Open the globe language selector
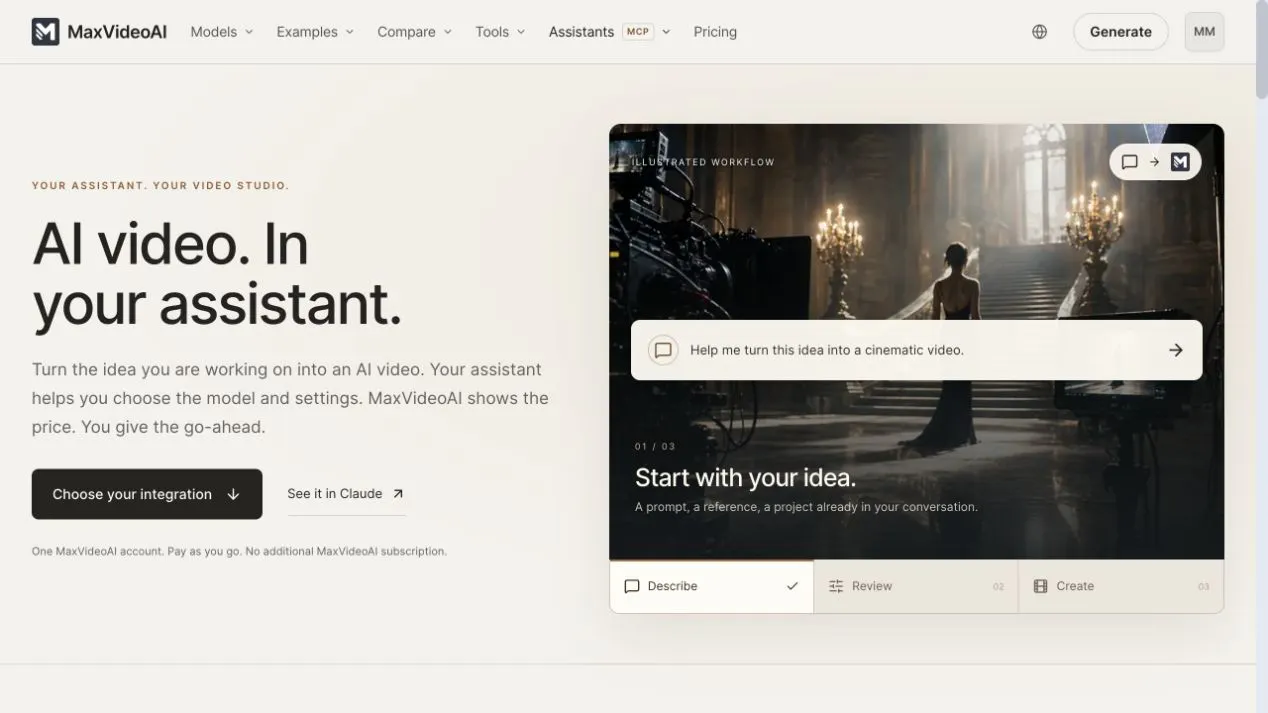The height and width of the screenshot is (713, 1268). point(1040,32)
